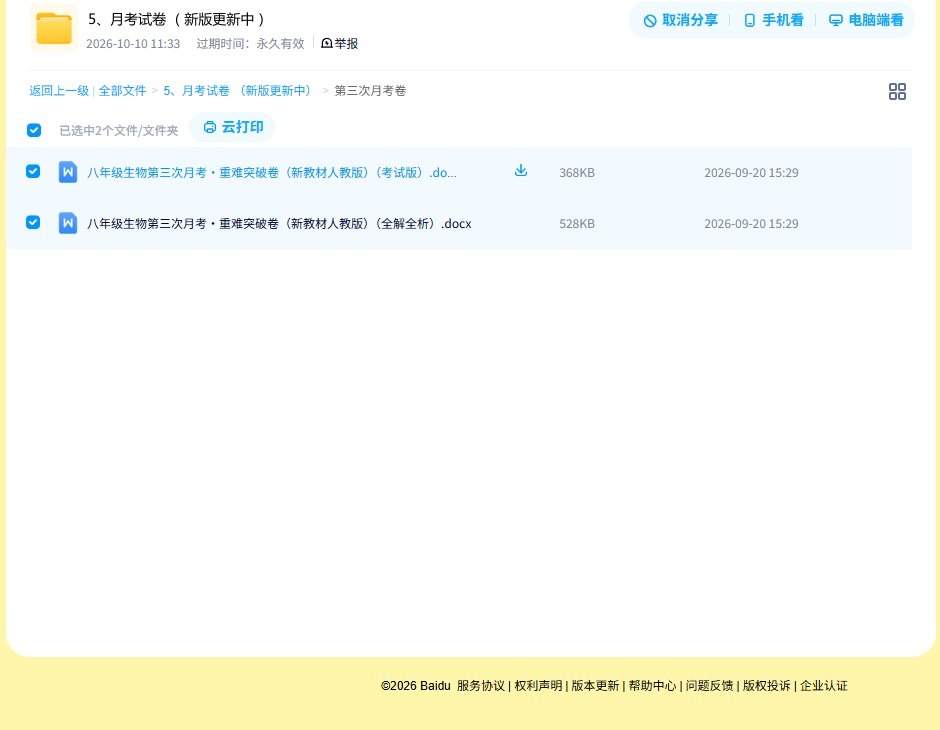Click the share date 2026-10-10 11:33
Image resolution: width=940 pixels, height=730 pixels.
[x=133, y=44]
